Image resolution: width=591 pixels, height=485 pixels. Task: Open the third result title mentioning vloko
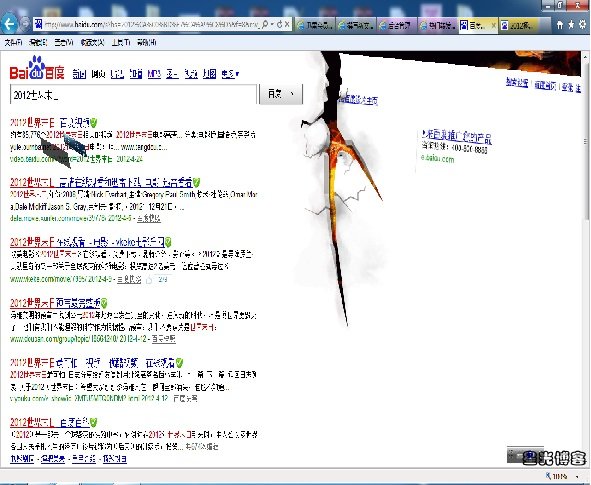(87, 242)
